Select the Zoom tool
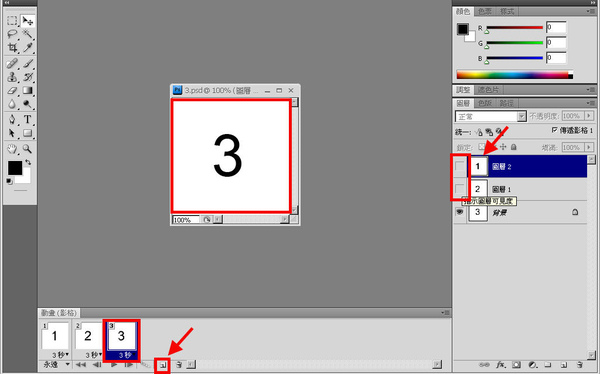 tap(28, 149)
